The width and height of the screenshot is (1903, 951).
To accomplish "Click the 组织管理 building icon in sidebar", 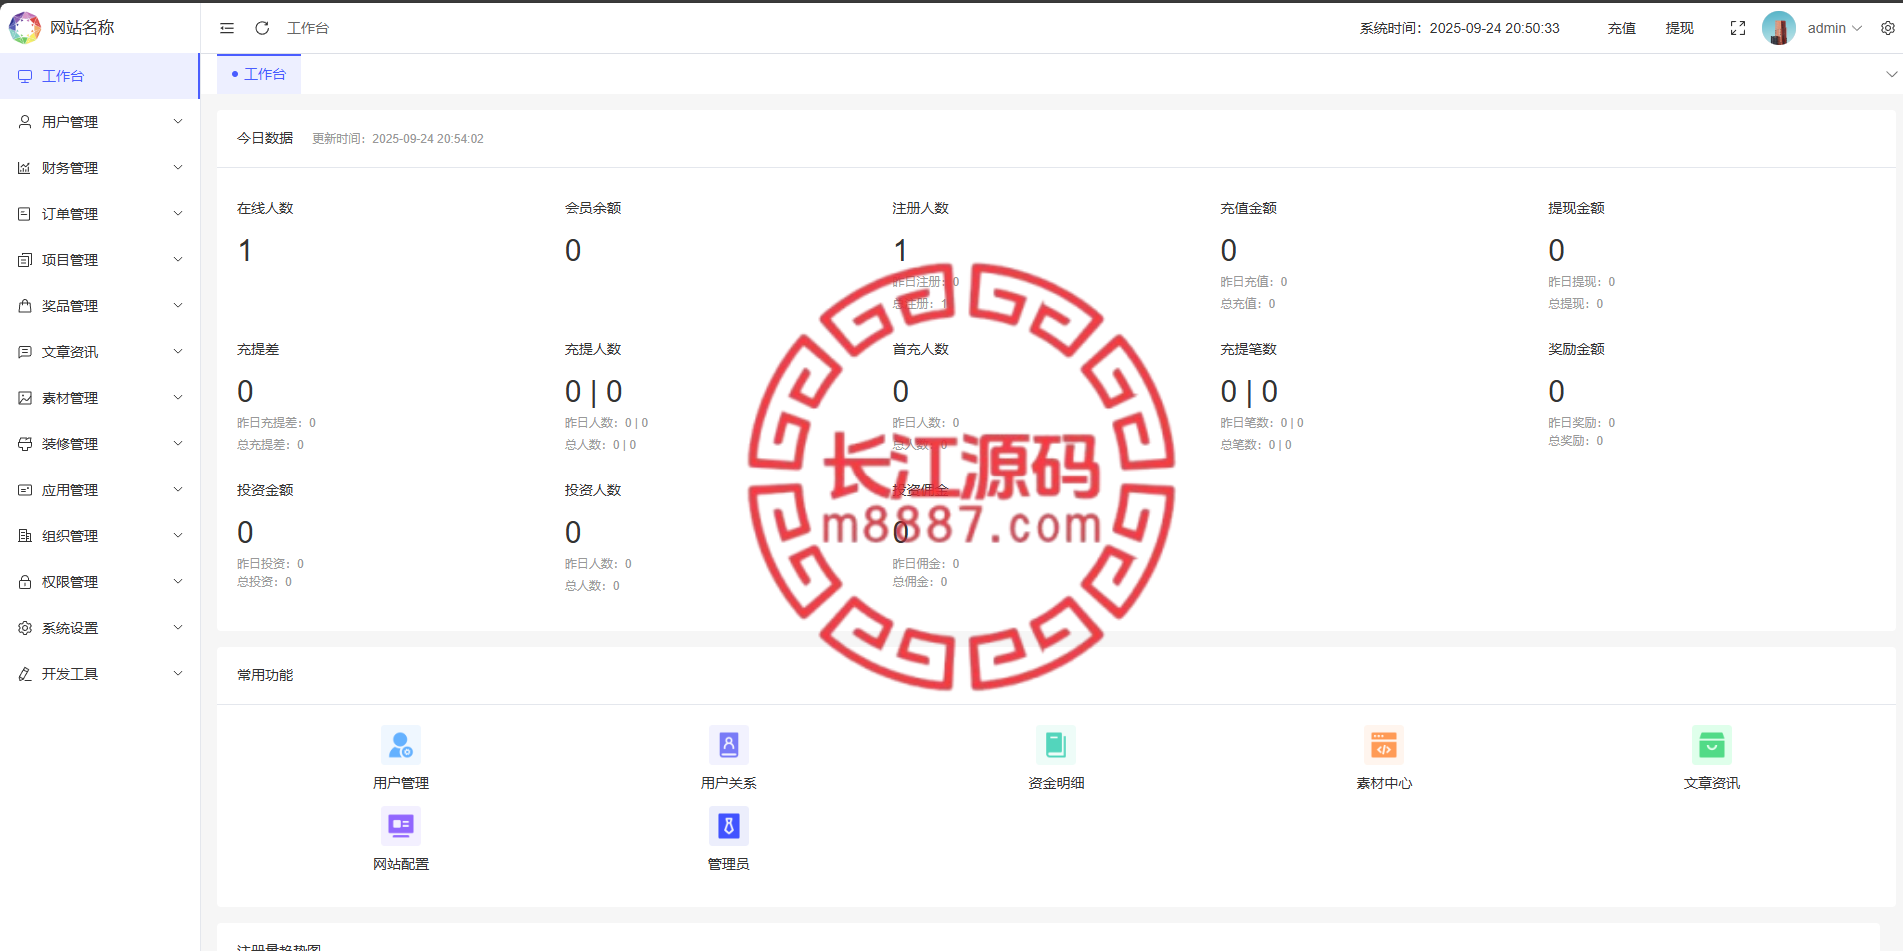I will point(25,536).
